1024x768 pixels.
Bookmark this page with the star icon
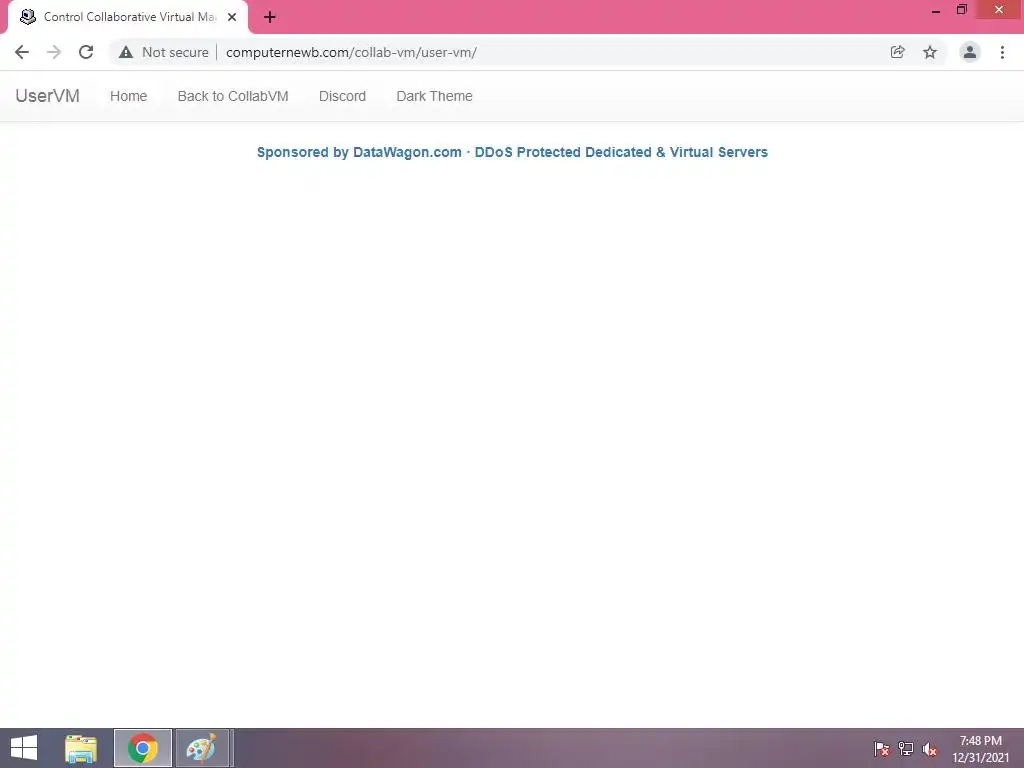(x=930, y=52)
